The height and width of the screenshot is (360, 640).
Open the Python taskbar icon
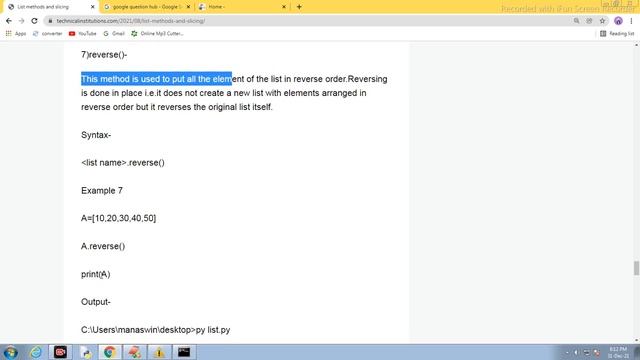click(x=86, y=352)
